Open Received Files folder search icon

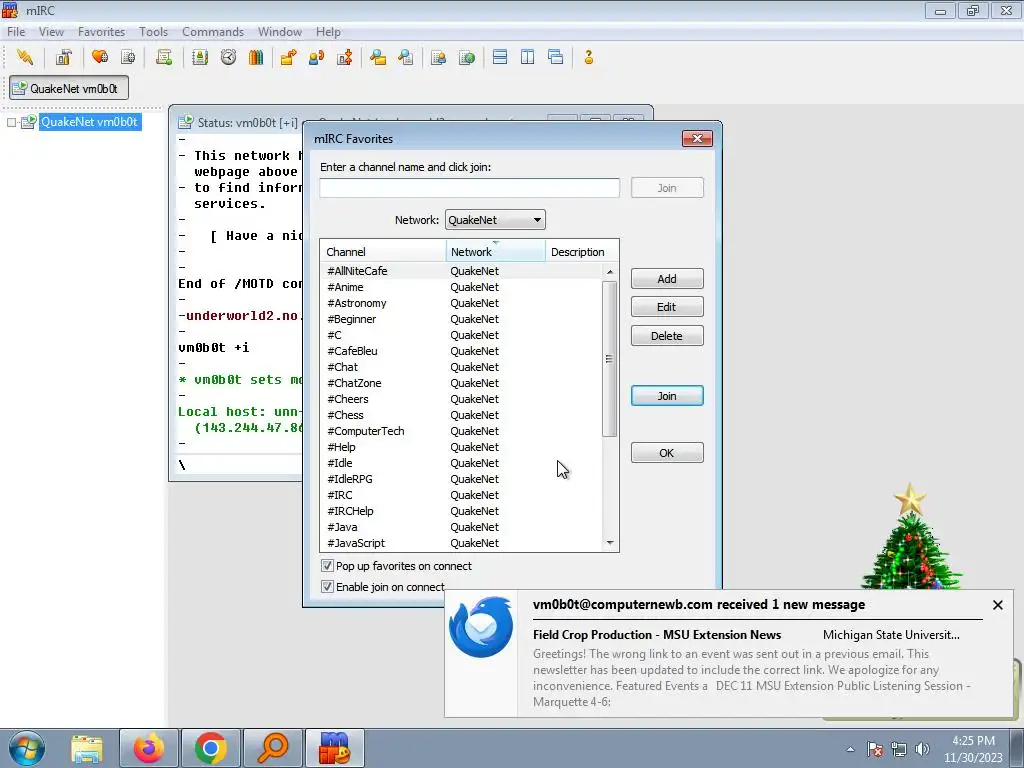pyautogui.click(x=377, y=57)
